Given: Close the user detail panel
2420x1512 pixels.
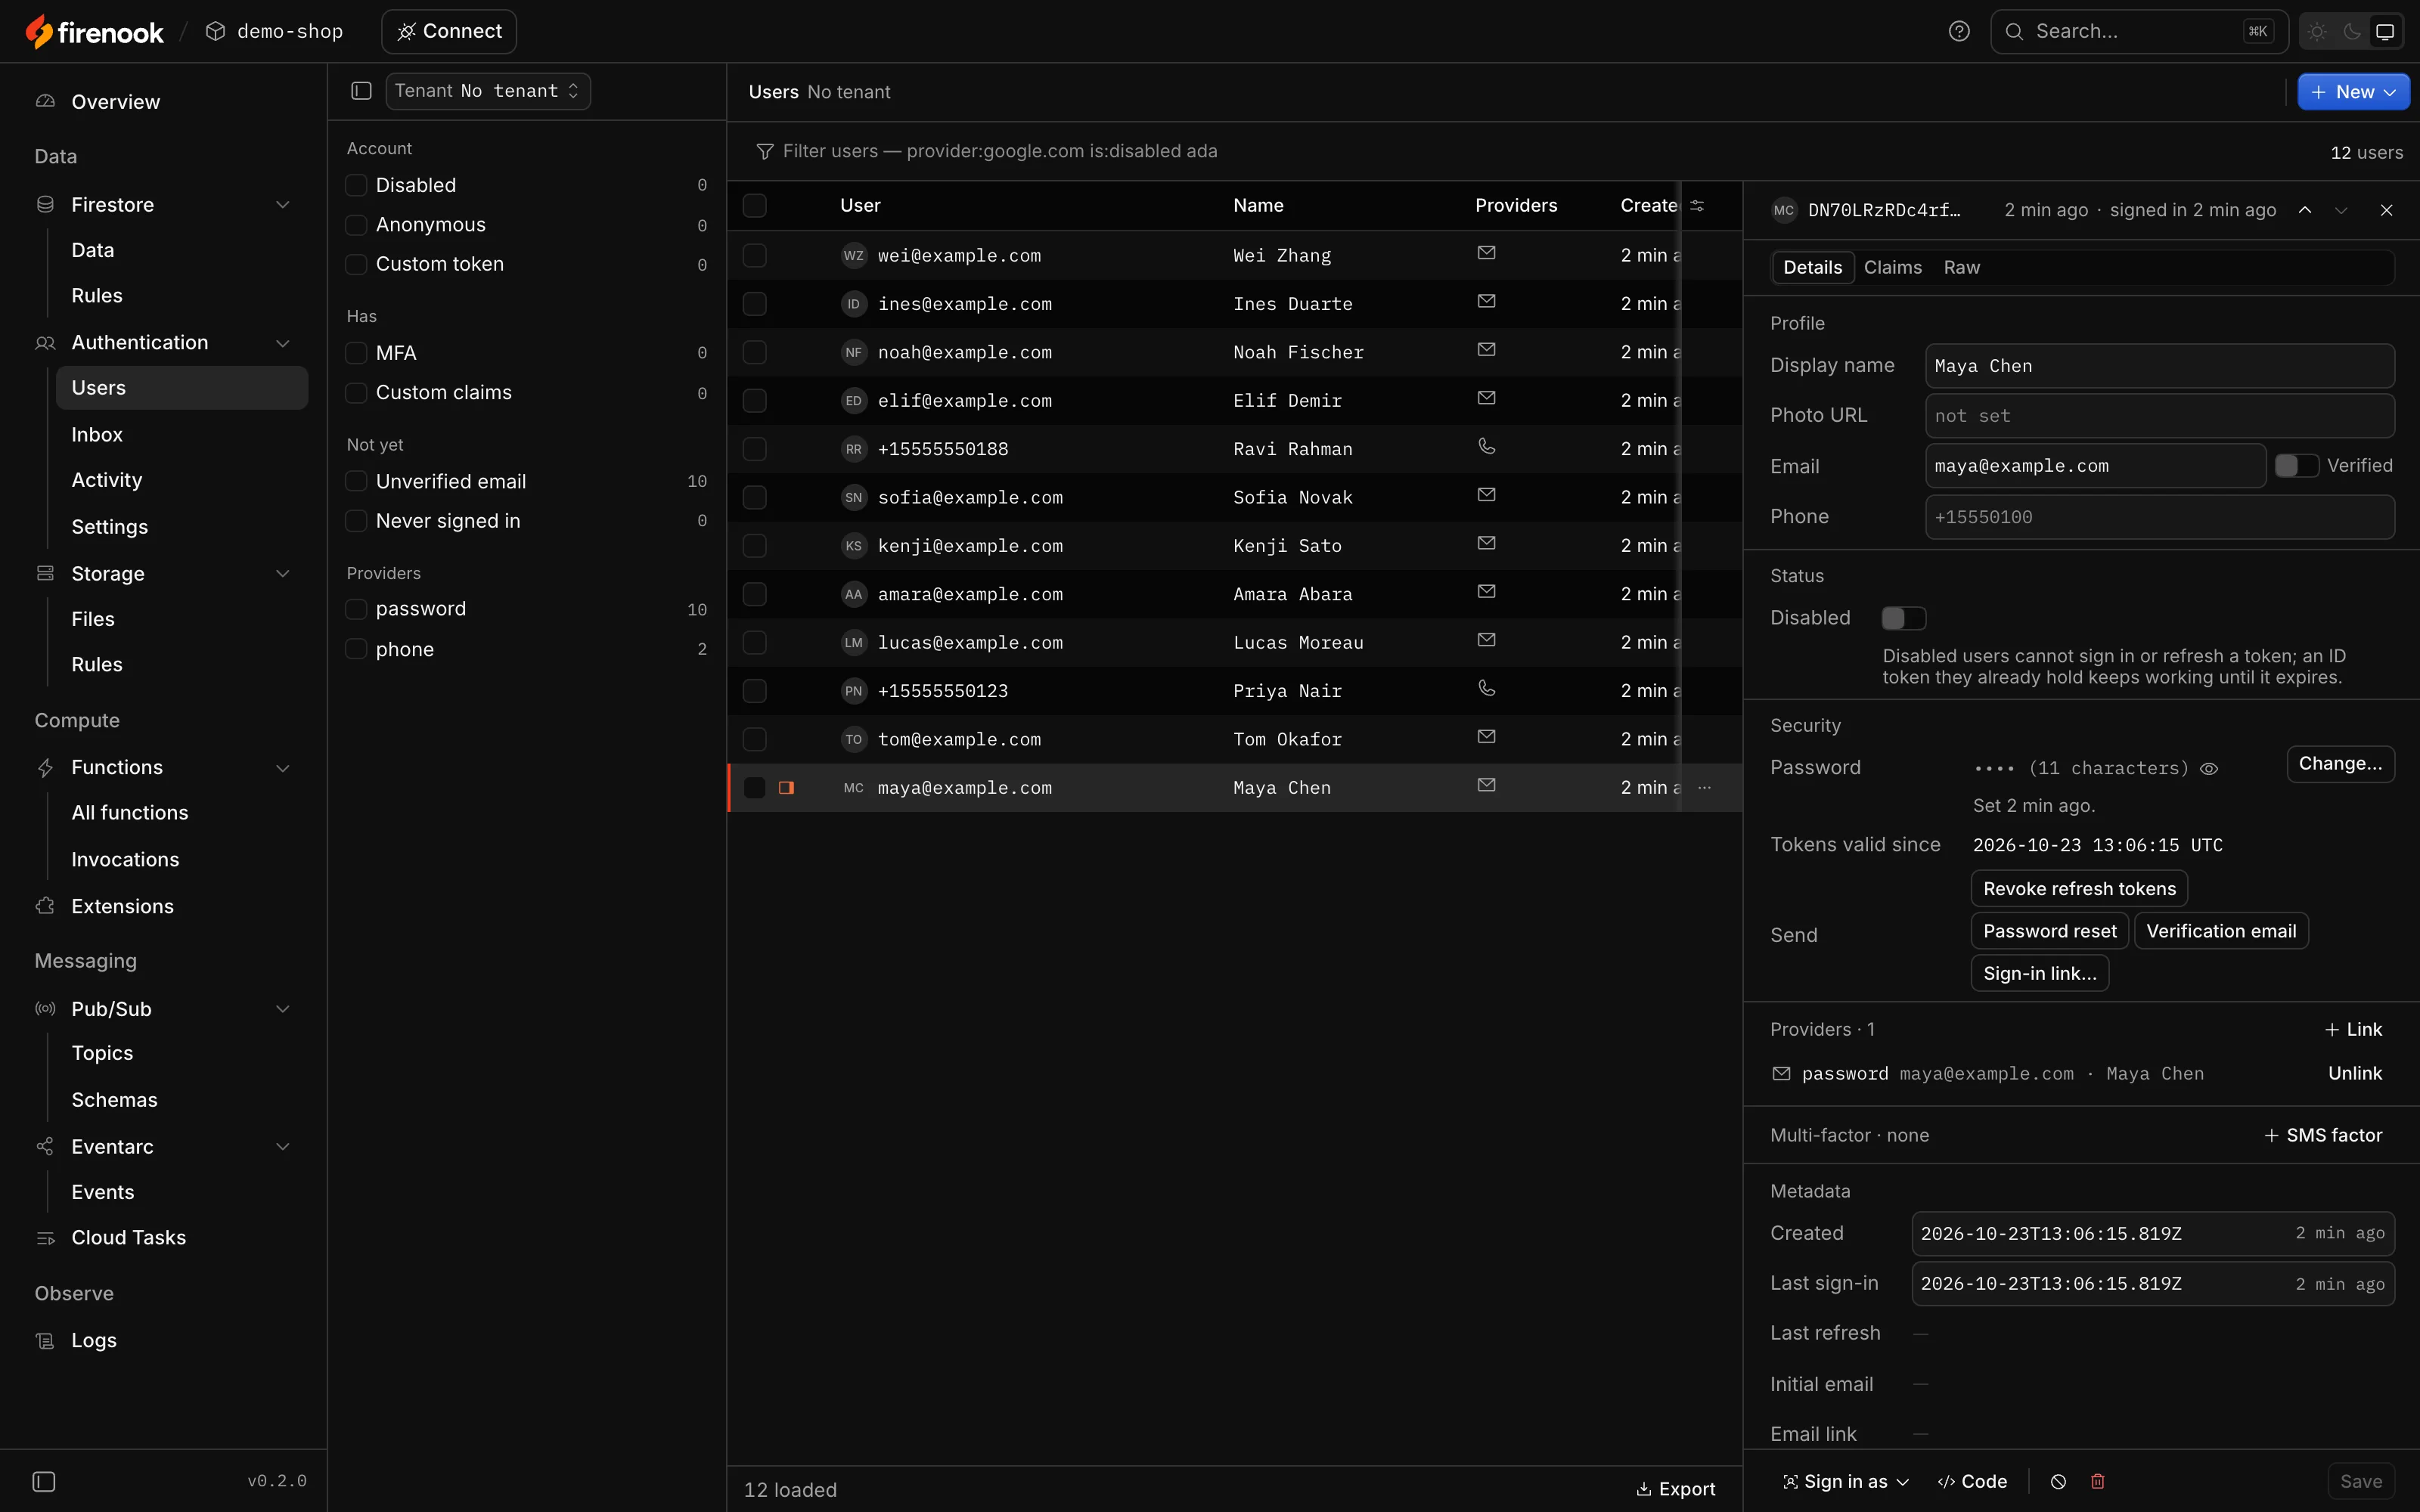Looking at the screenshot, I should 2386,210.
